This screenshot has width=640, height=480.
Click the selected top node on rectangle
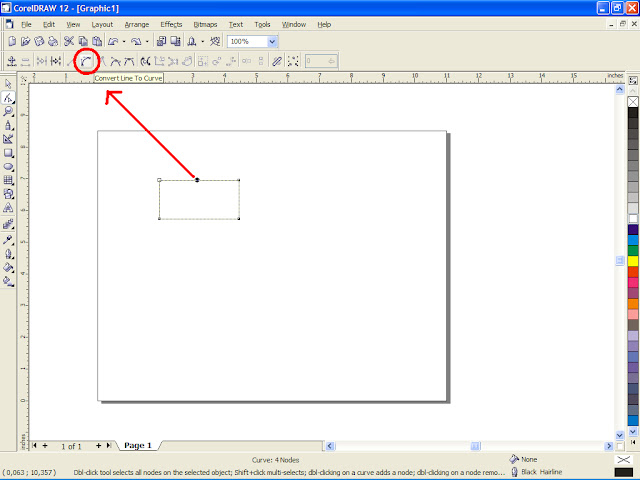pos(197,180)
